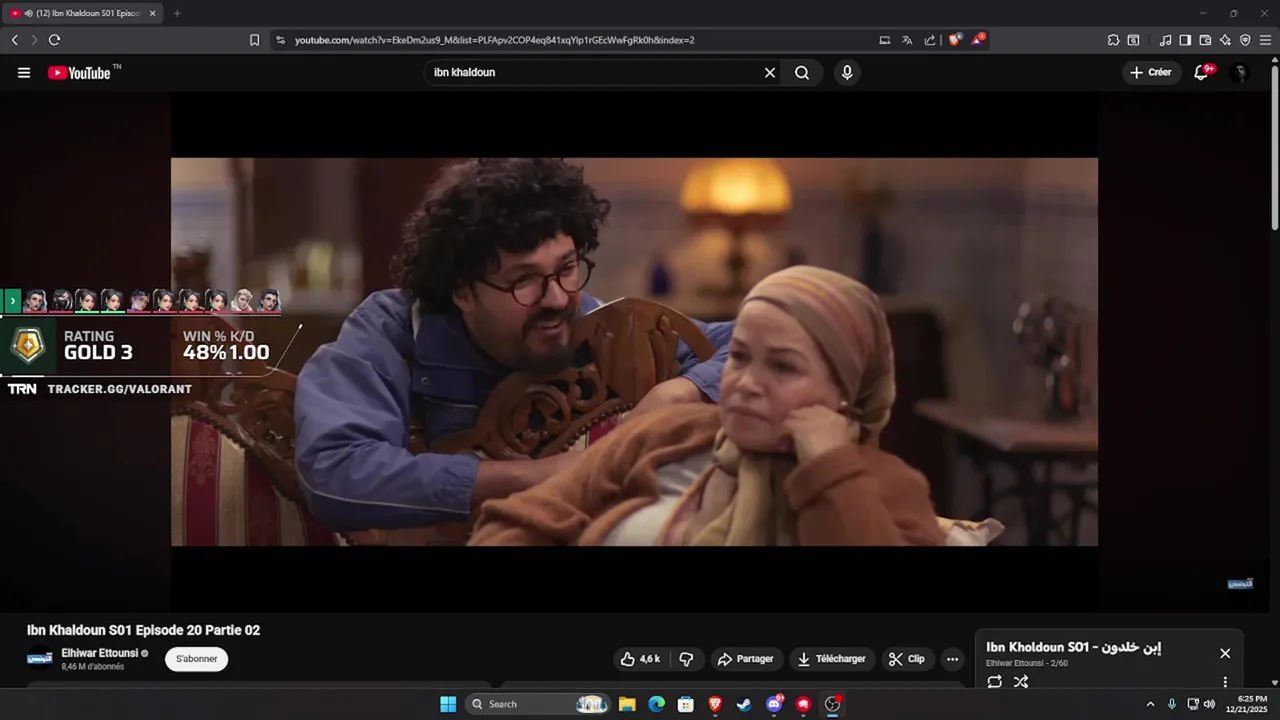The height and width of the screenshot is (720, 1280).
Task: Click the video player area
Action: click(634, 351)
